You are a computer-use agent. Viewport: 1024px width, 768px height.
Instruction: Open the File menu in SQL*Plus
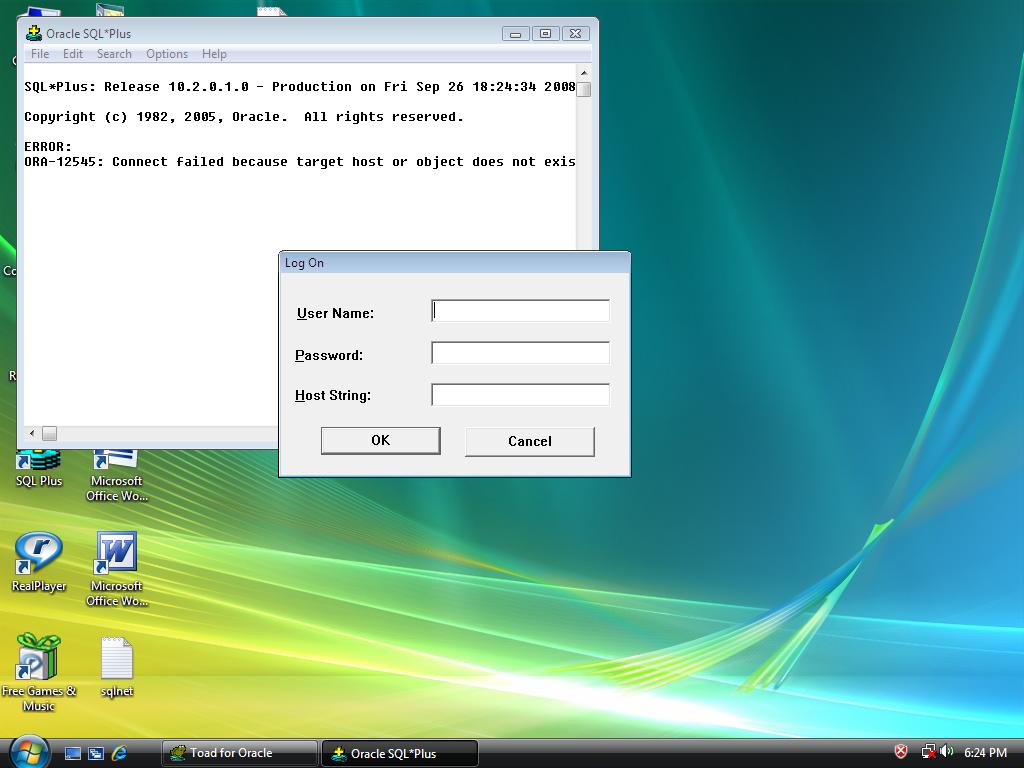[x=40, y=54]
